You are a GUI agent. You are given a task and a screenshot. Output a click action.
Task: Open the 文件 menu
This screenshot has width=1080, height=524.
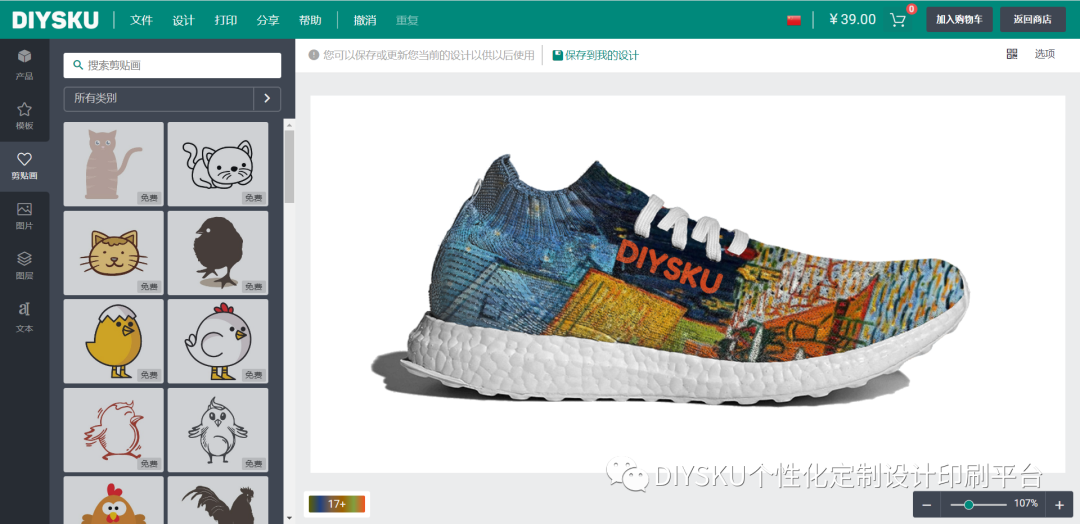141,20
